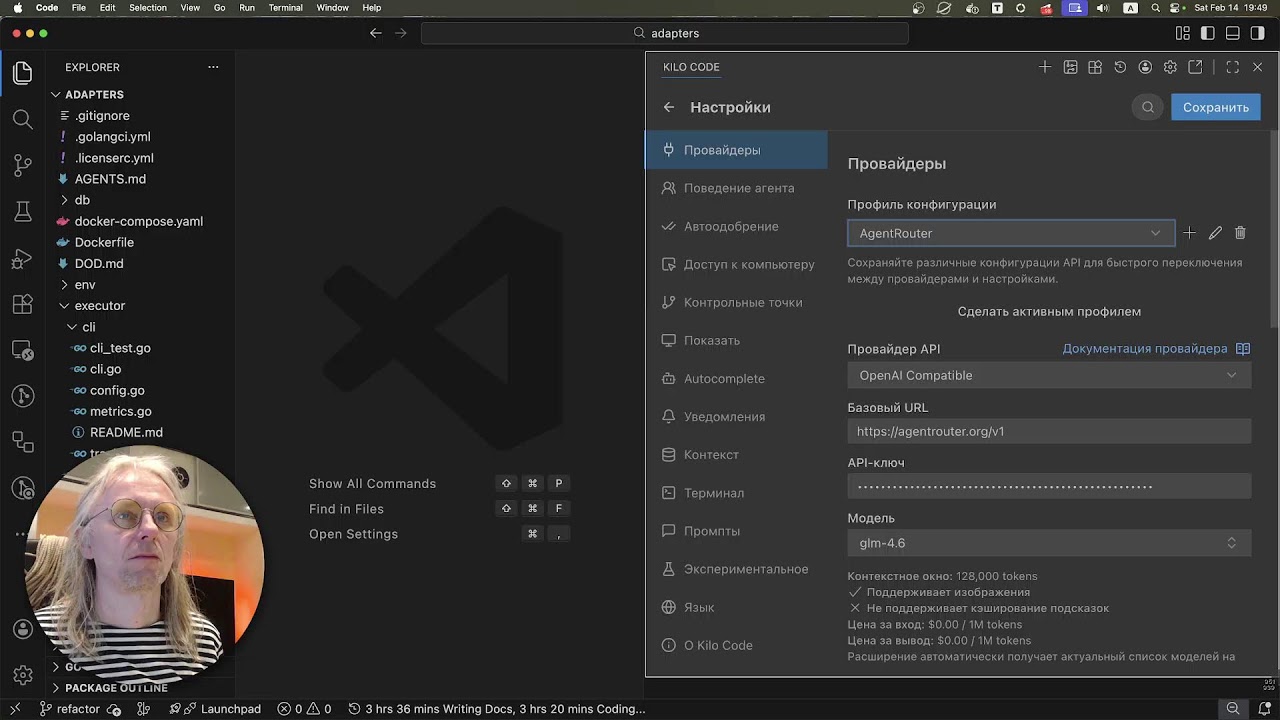This screenshot has width=1280, height=720.
Task: Click the back arrow next to Настройки
Action: (x=669, y=107)
